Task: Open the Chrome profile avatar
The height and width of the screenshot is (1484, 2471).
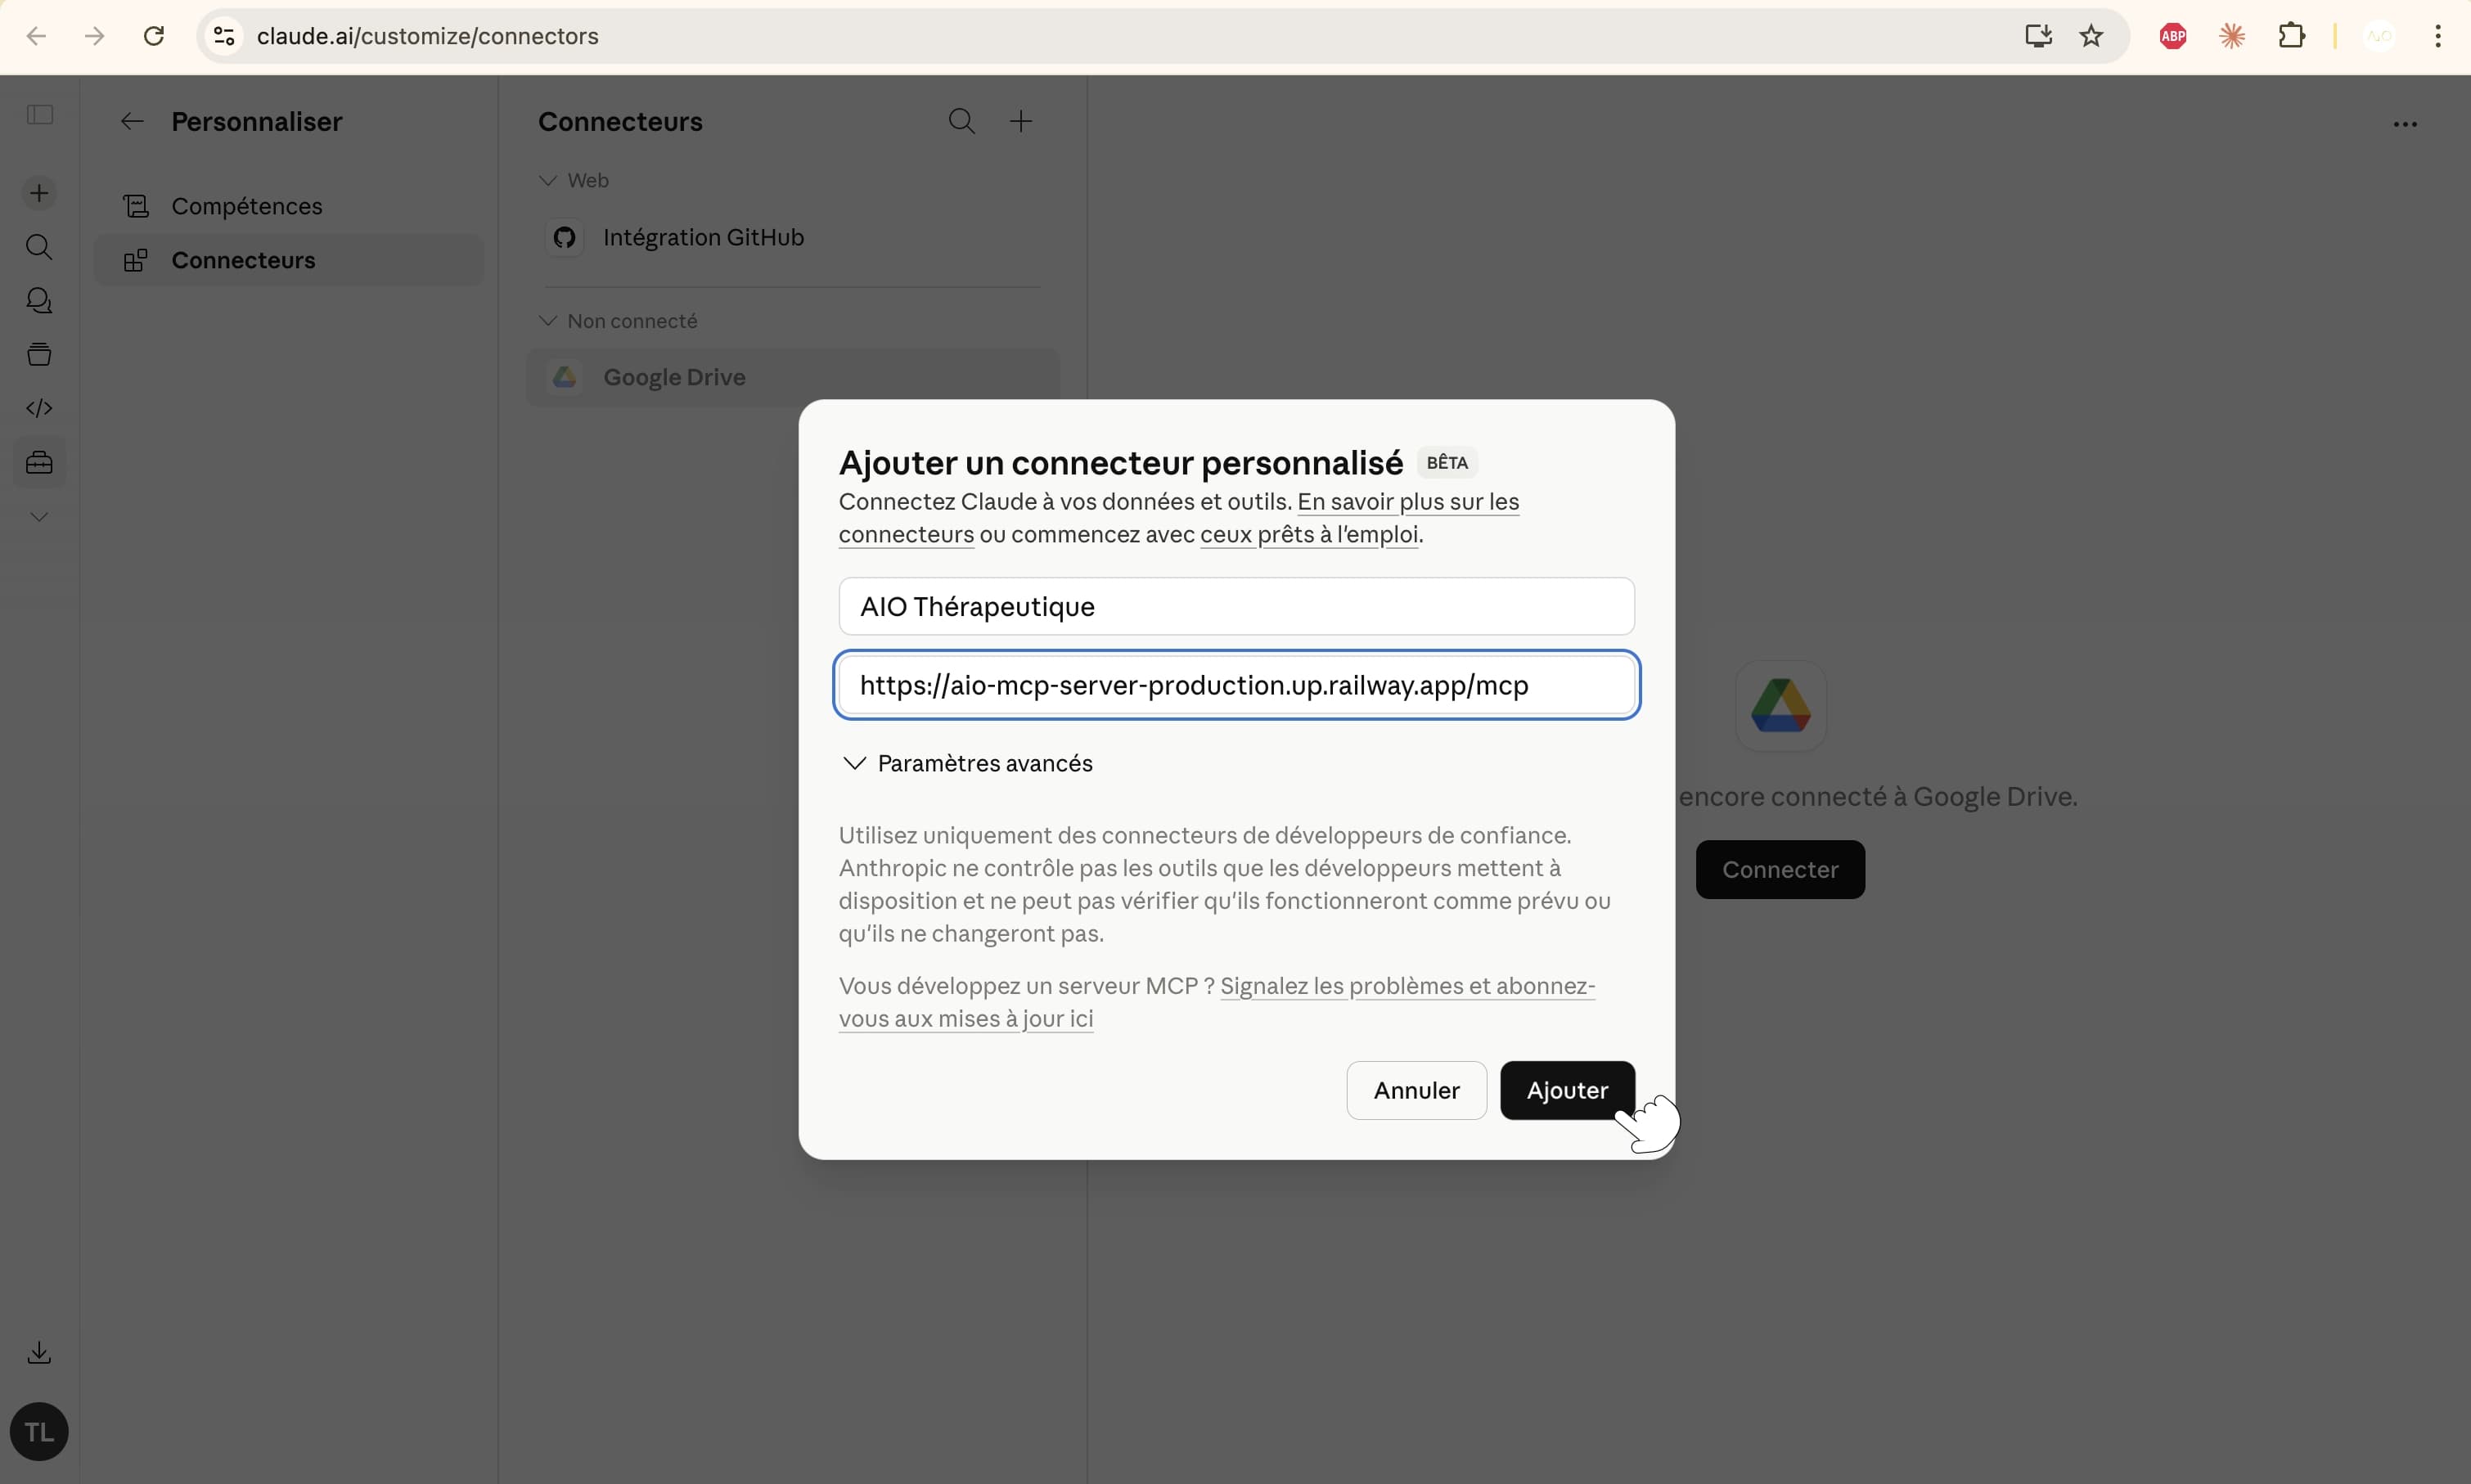Action: pos(2379,36)
